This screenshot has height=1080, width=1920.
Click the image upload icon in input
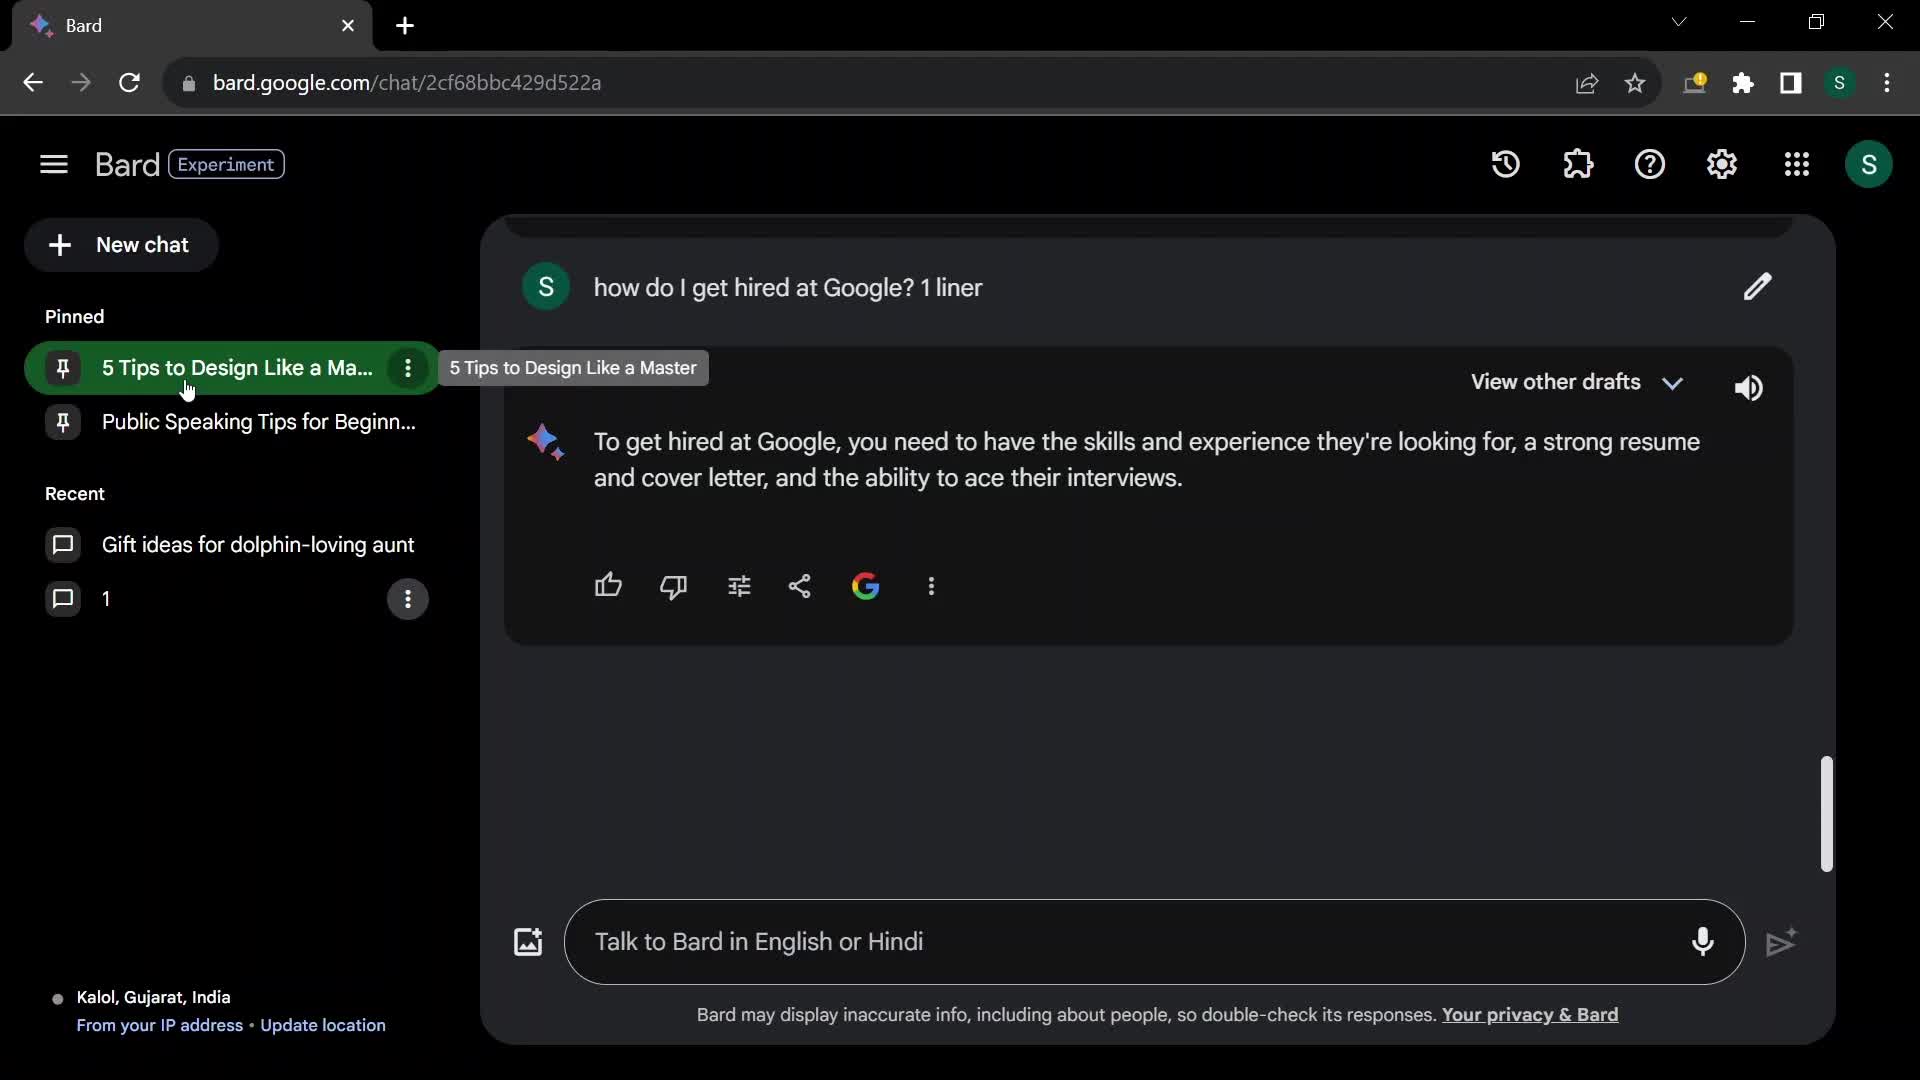point(527,940)
